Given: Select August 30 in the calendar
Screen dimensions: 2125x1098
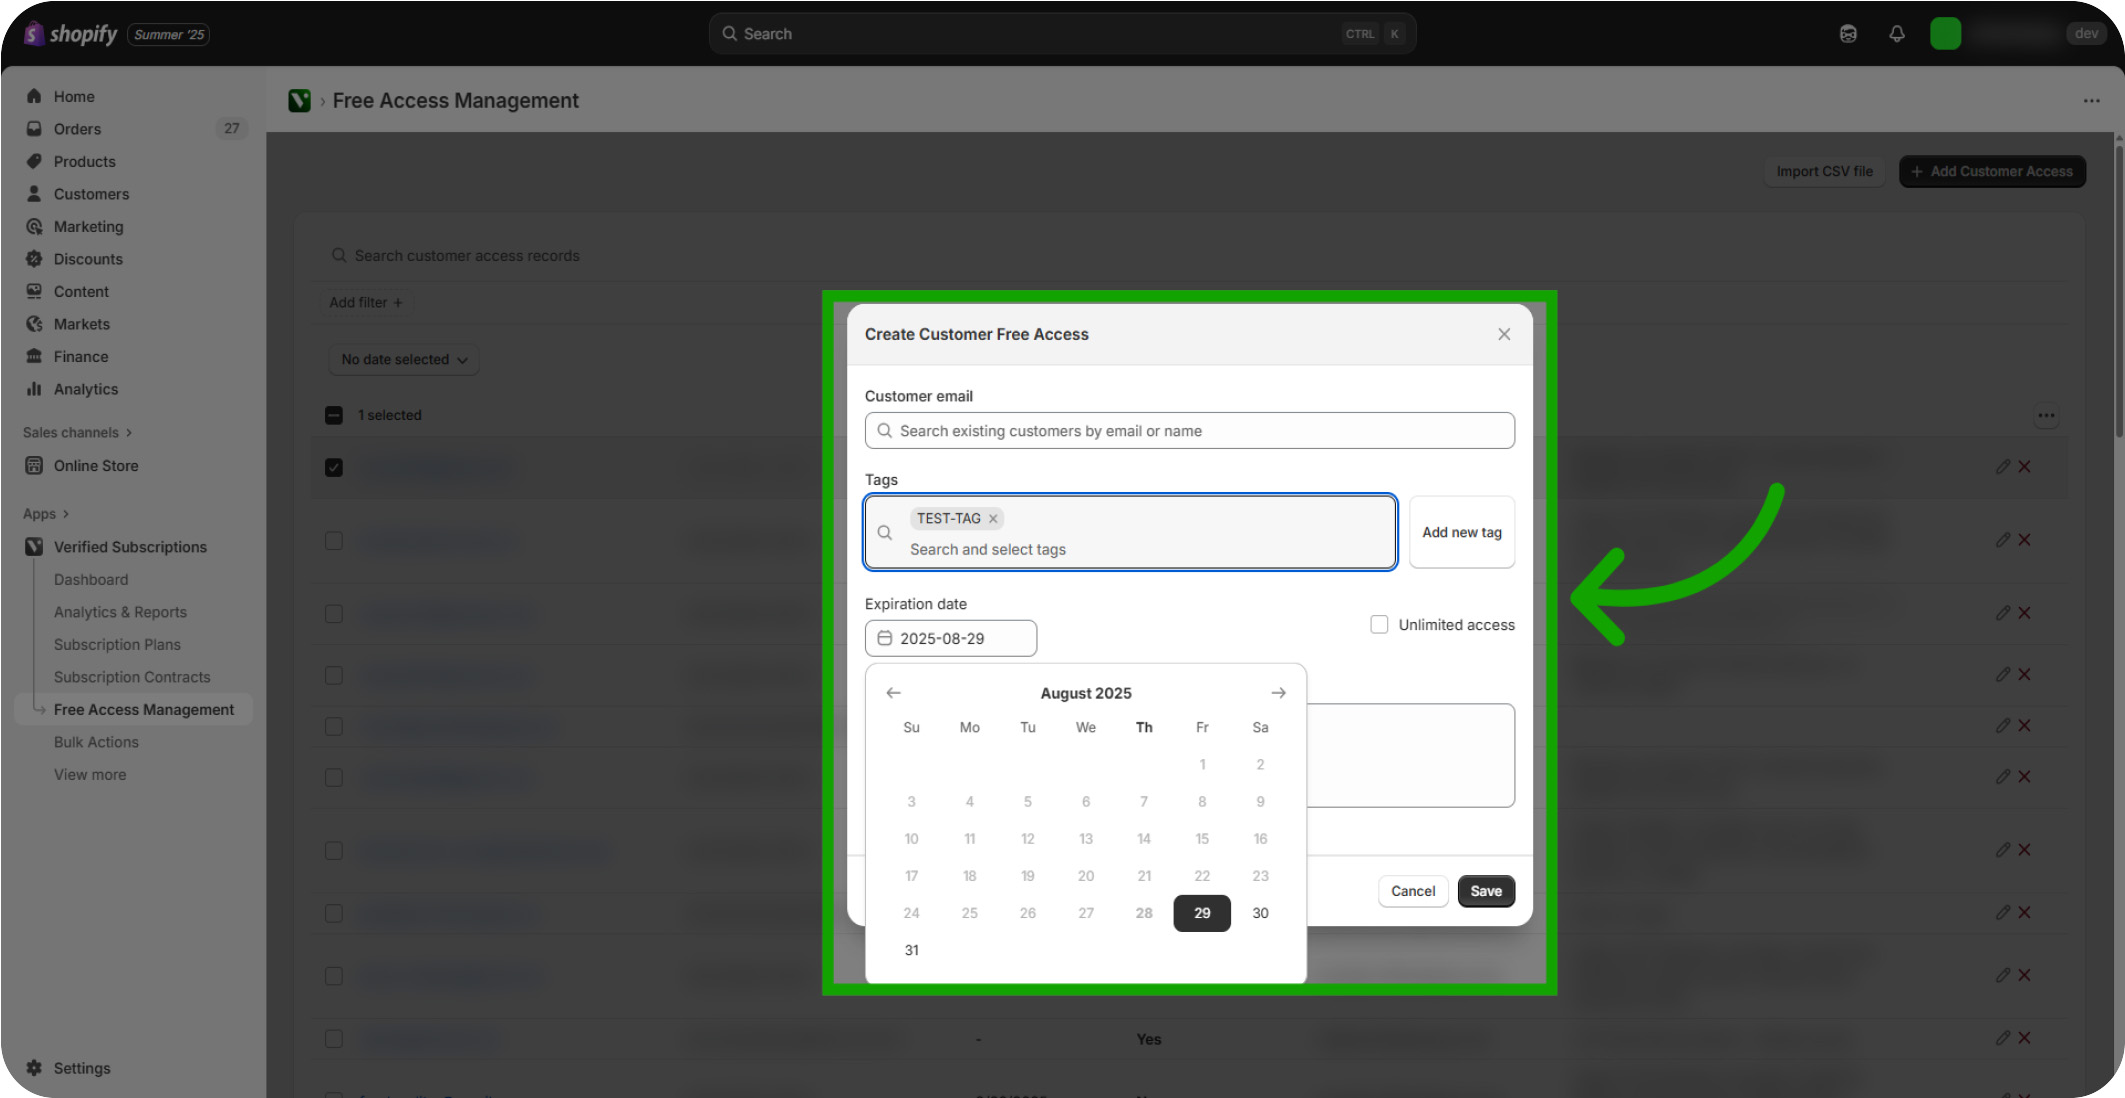Looking at the screenshot, I should coord(1260,913).
